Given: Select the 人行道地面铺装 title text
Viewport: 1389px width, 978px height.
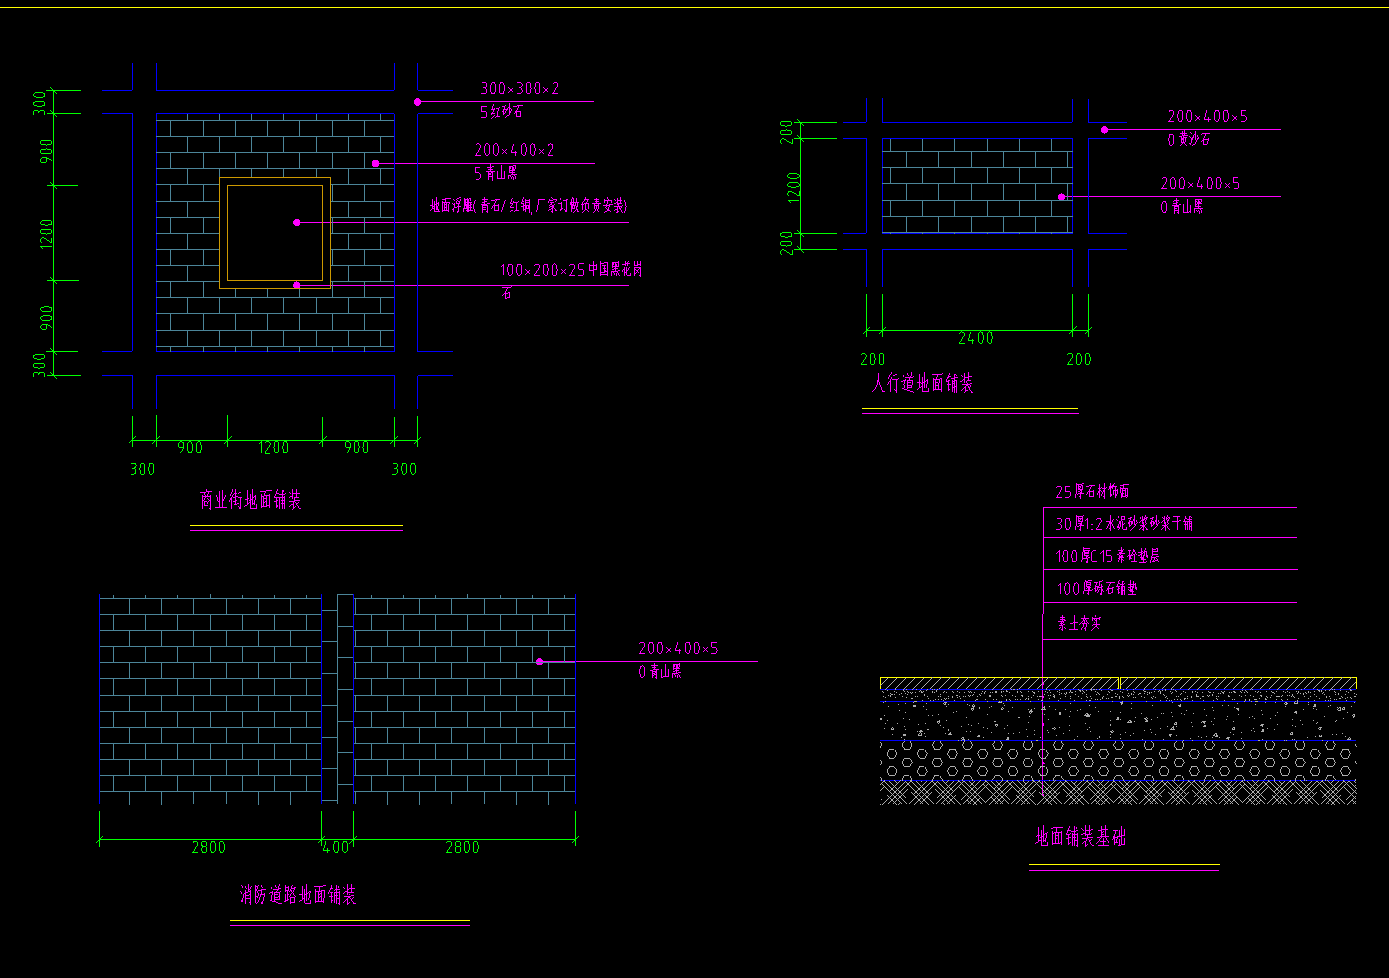Looking at the screenshot, I should click(922, 383).
